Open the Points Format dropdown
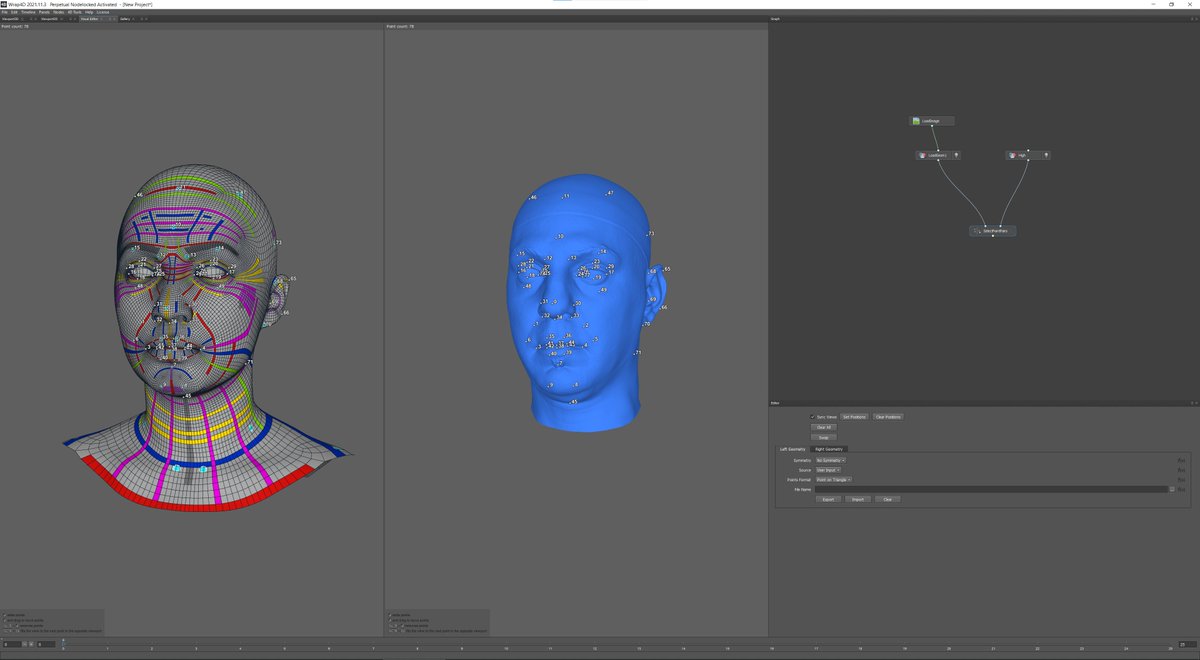Image resolution: width=1200 pixels, height=660 pixels. pyautogui.click(x=834, y=480)
